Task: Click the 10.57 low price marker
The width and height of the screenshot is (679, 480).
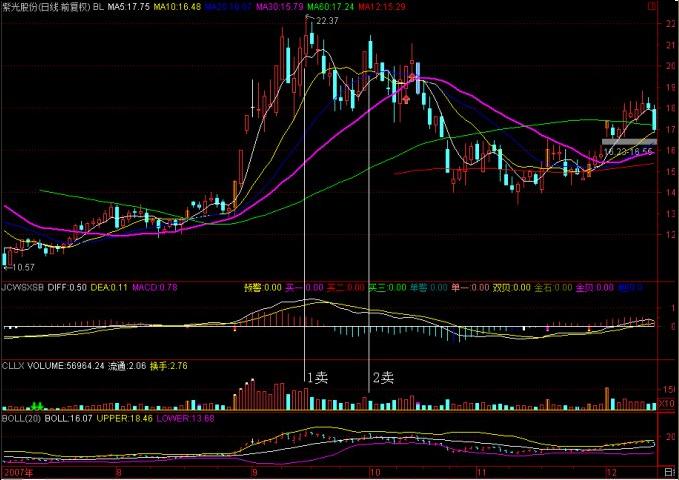Action: (x=21, y=268)
